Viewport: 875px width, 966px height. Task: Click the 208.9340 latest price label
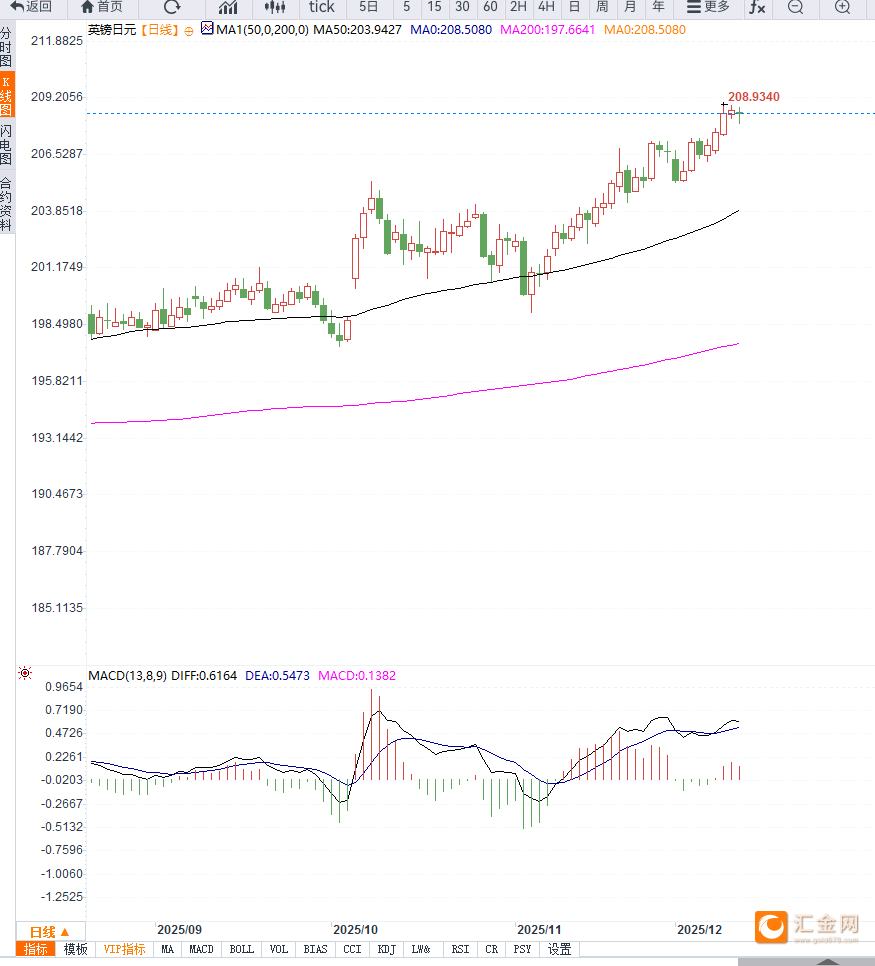[x=754, y=96]
